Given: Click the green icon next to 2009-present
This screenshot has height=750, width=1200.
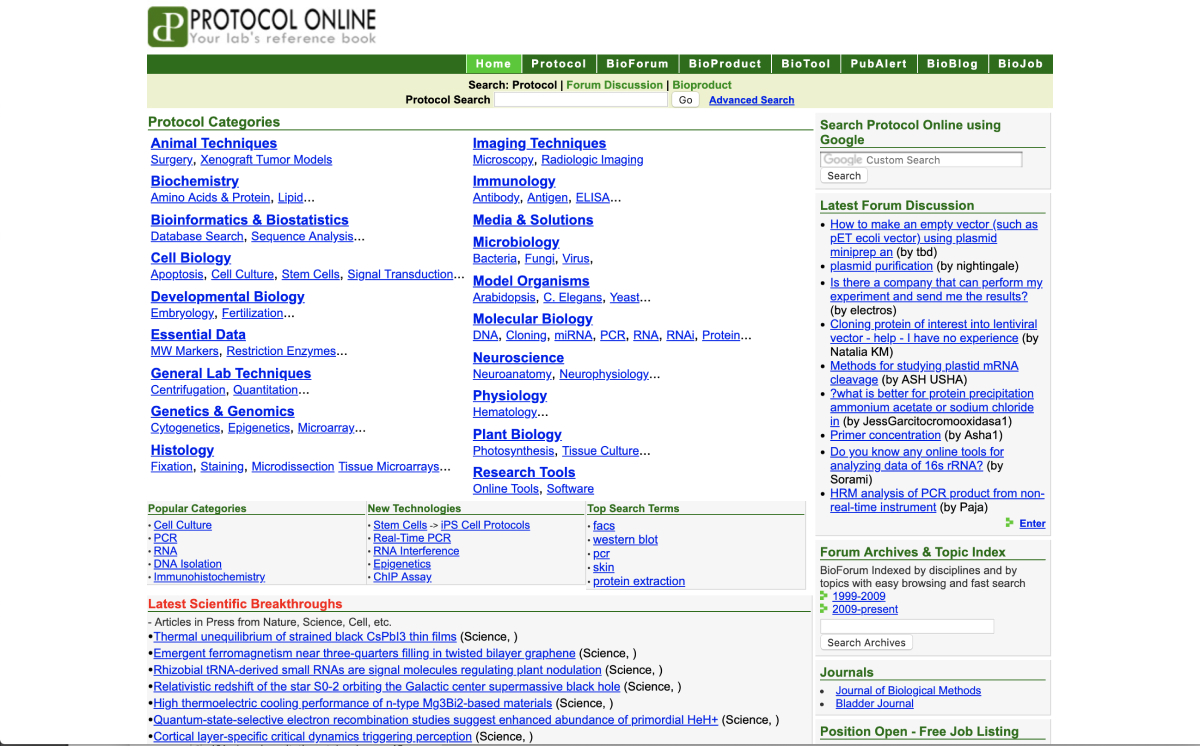Looking at the screenshot, I should point(824,609).
